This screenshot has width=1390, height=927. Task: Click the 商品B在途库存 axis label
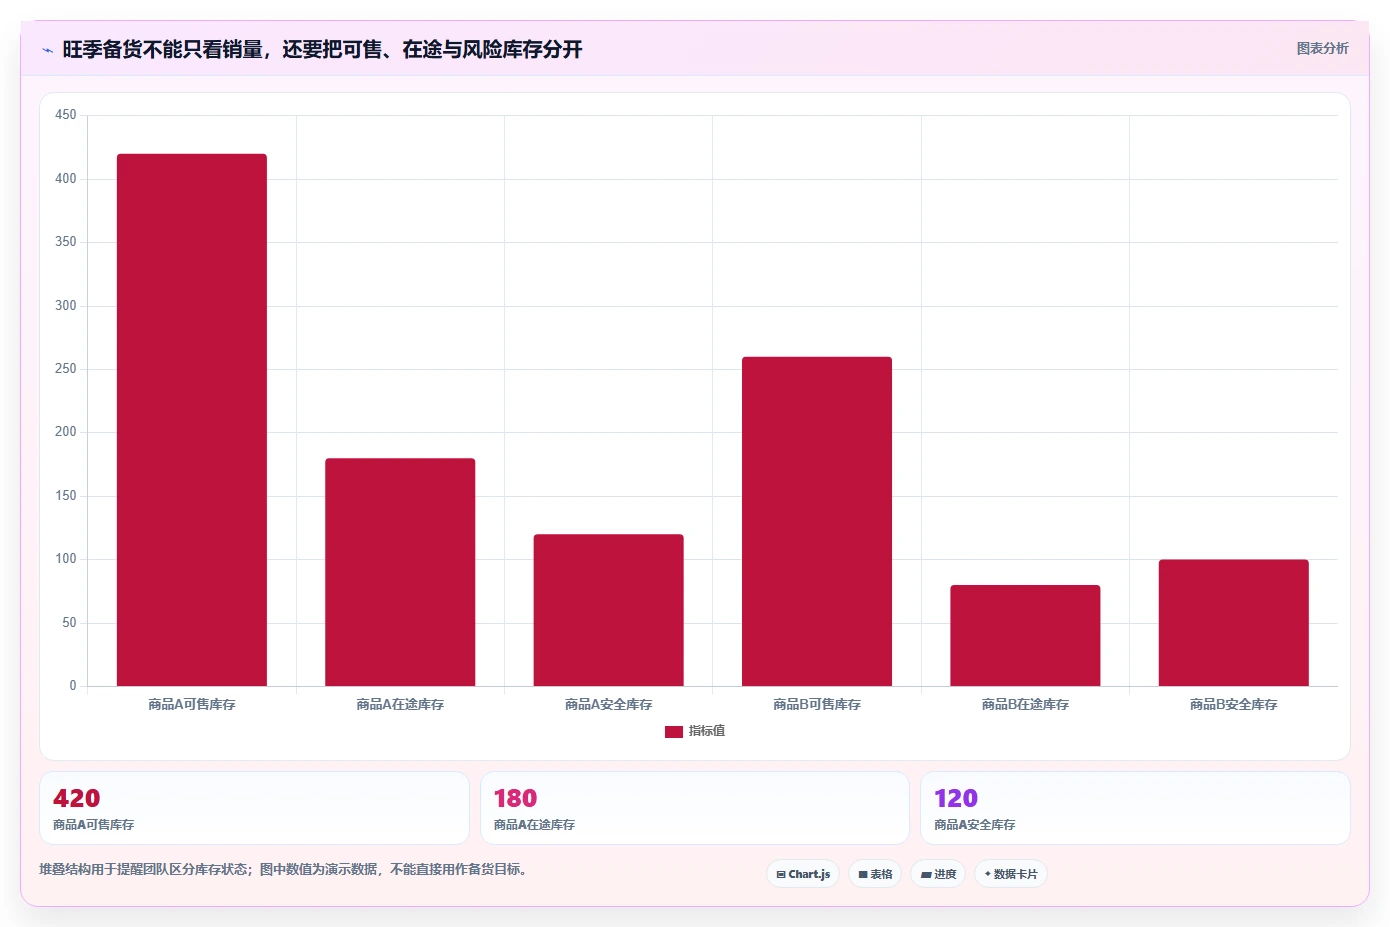pos(1025,705)
